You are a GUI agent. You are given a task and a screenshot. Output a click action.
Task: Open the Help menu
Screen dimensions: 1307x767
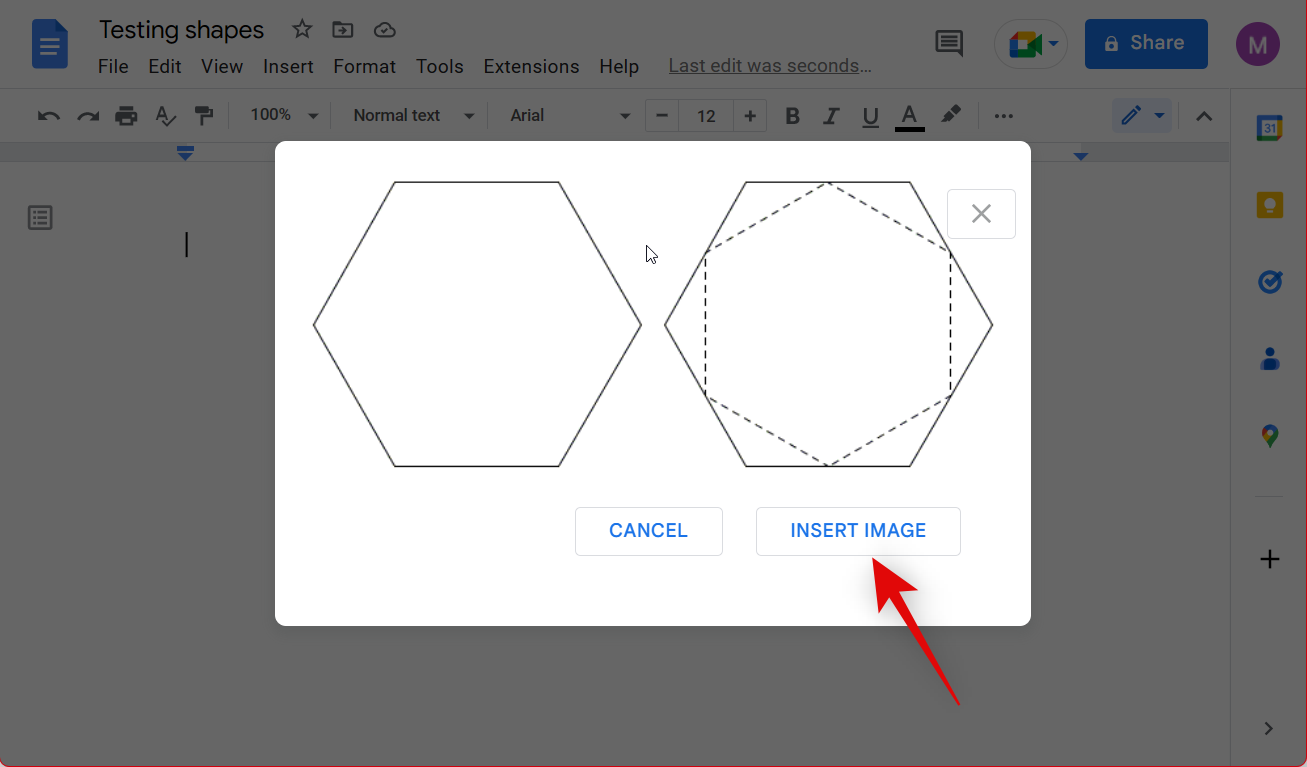(619, 67)
